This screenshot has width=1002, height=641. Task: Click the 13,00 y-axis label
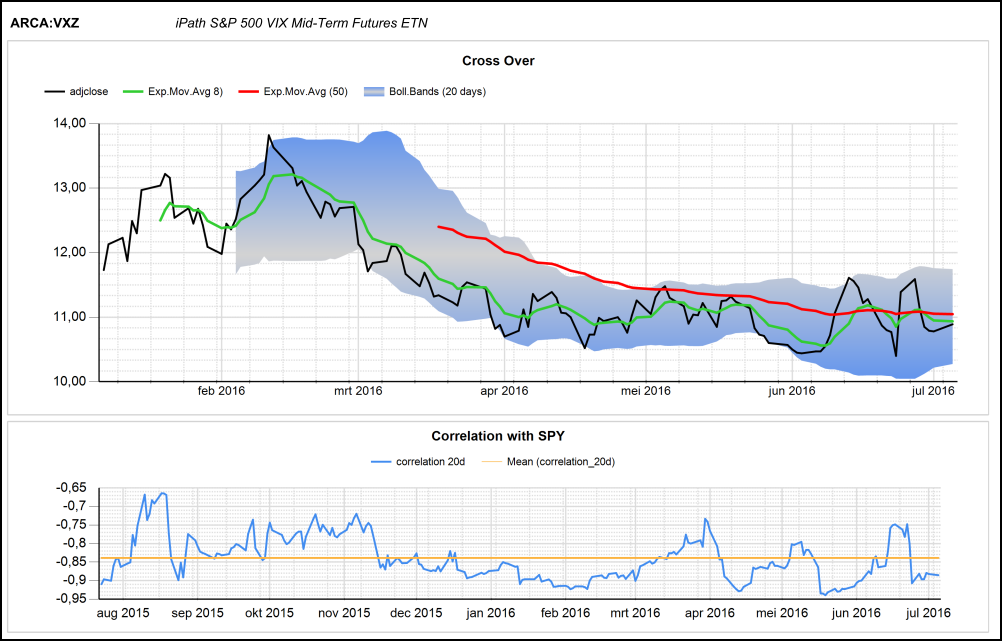pos(72,188)
